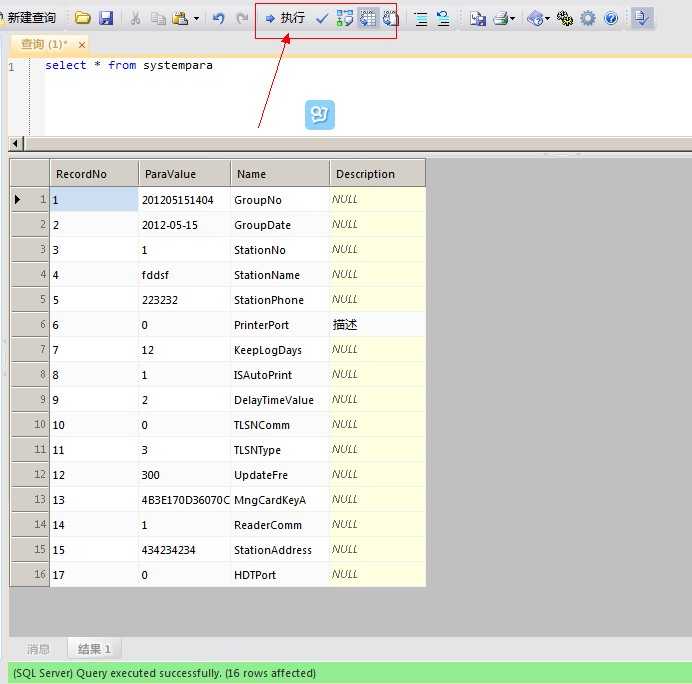Screen dimensions: 692x684
Task: Select the 4B3E170D36070C value cell
Action: coord(184,500)
